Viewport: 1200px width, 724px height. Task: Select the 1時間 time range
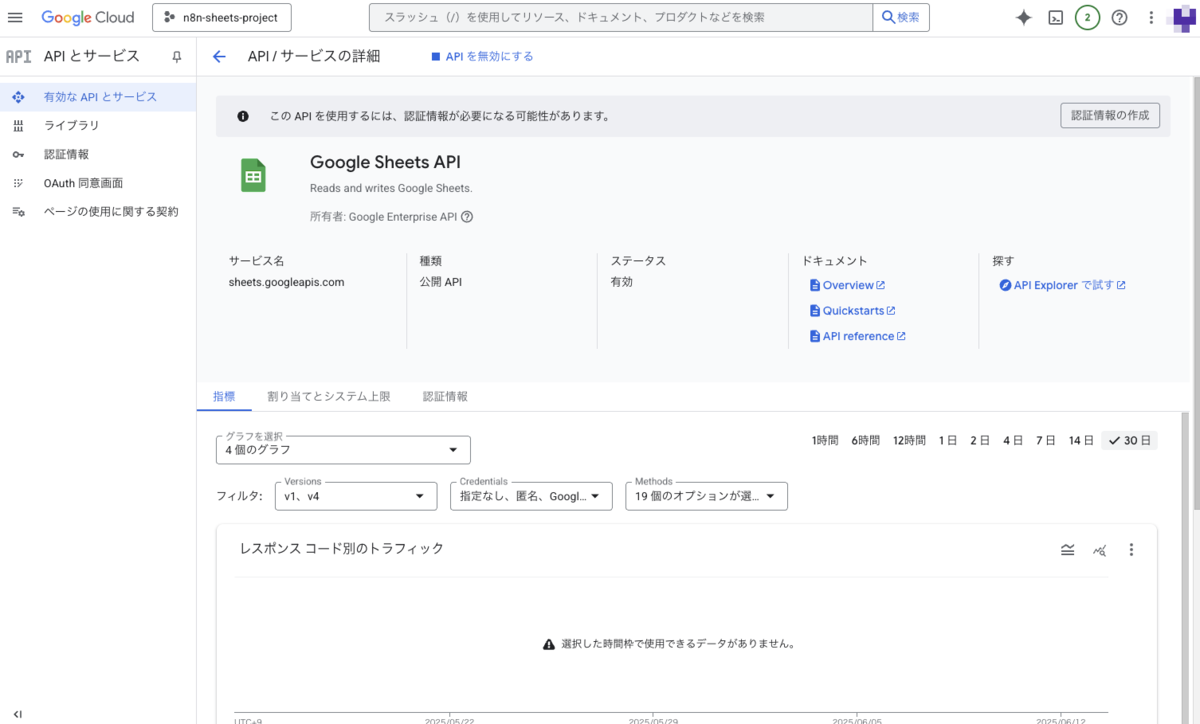click(825, 440)
